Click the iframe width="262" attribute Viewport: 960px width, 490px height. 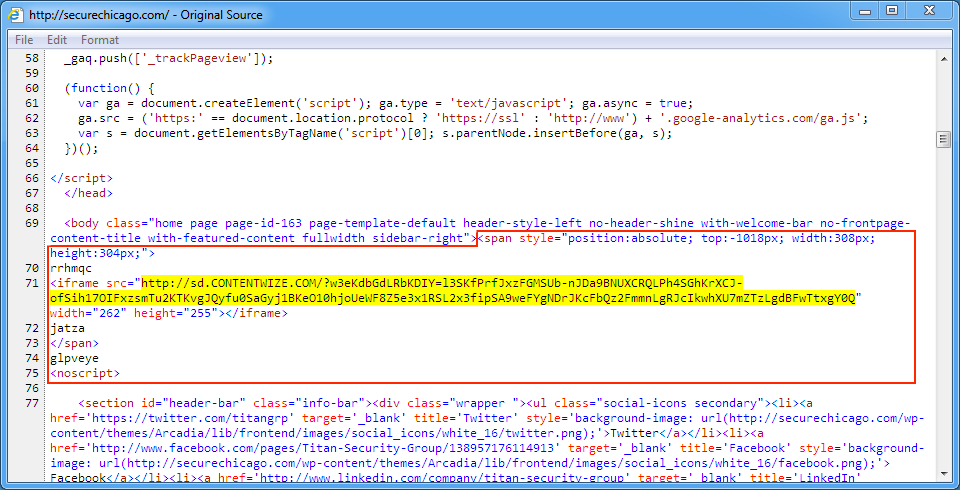pyautogui.click(x=89, y=314)
